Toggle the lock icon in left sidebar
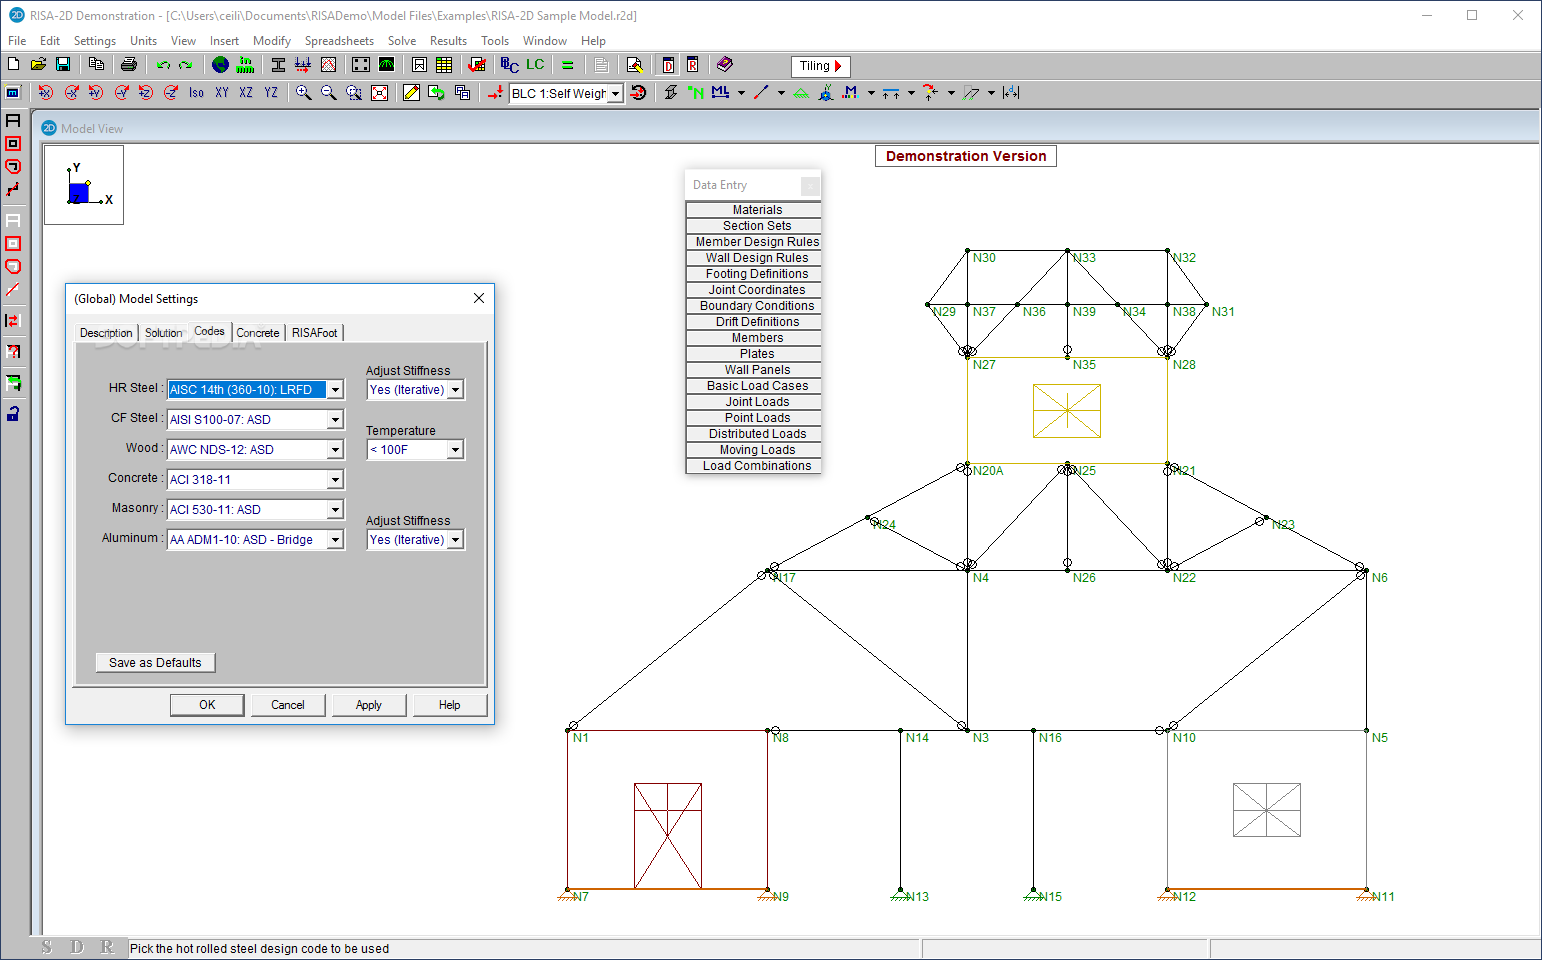 click(x=13, y=413)
